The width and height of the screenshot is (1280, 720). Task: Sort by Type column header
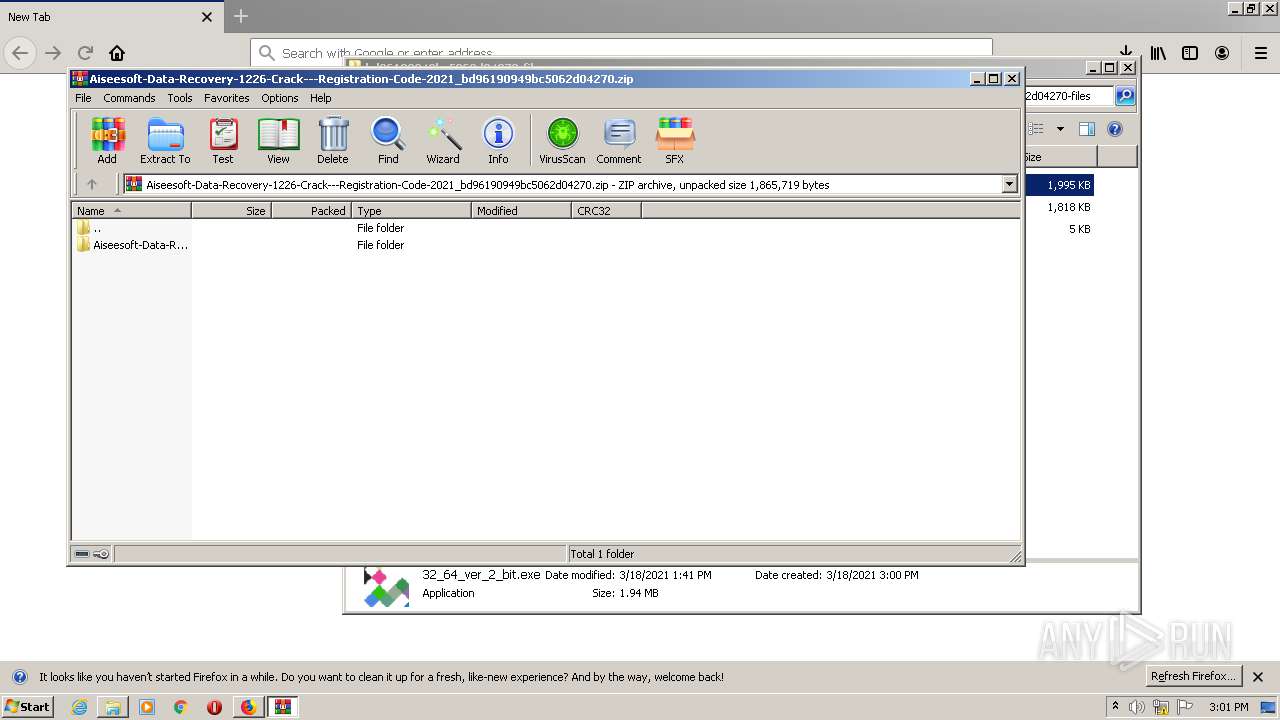click(x=411, y=211)
